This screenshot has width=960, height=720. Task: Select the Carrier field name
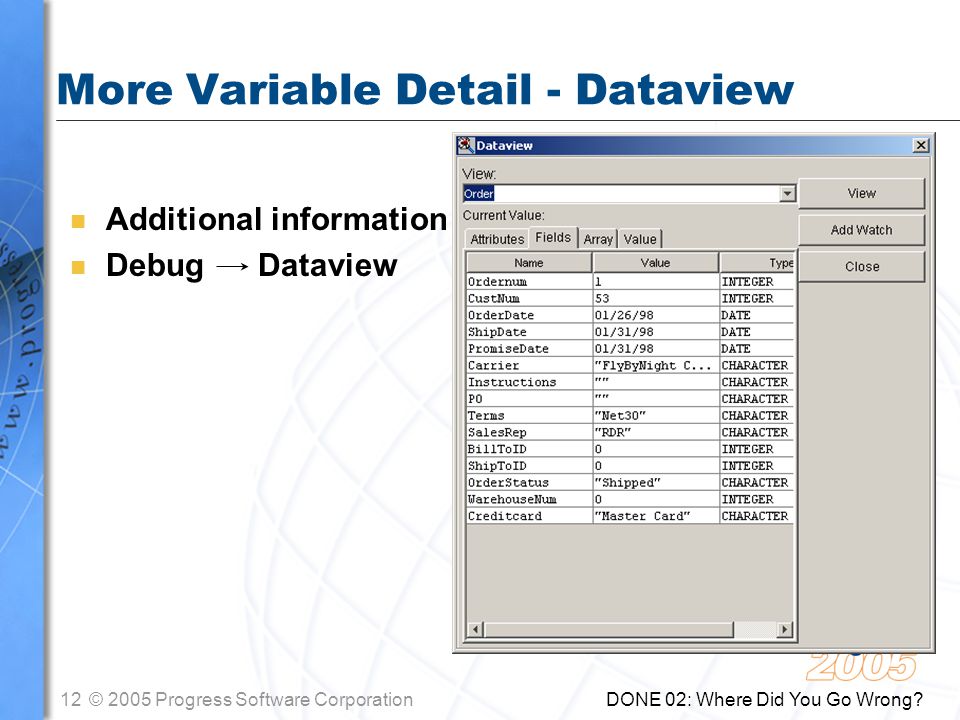tap(493, 366)
